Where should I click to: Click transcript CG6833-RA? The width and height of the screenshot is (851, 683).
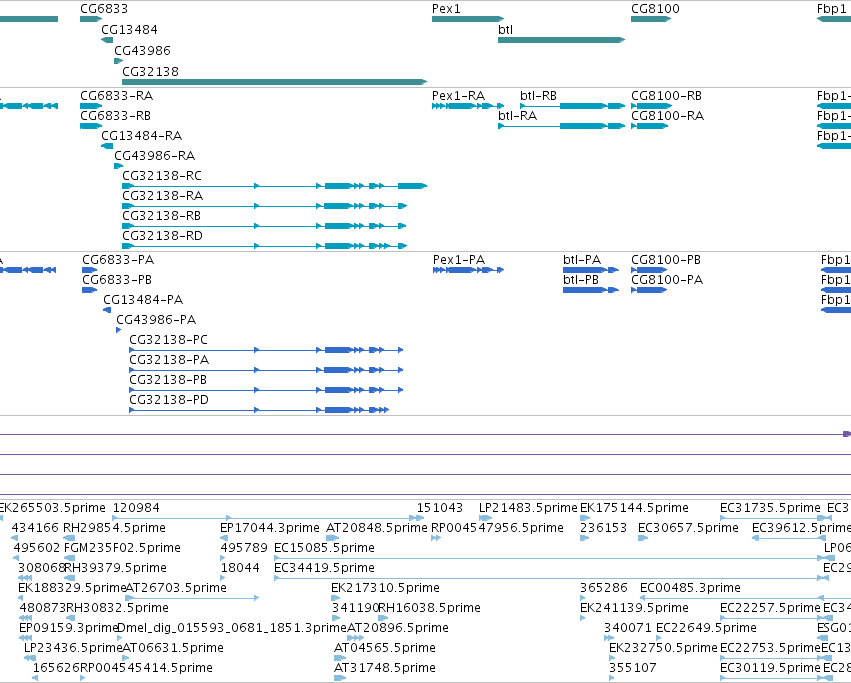tap(117, 96)
